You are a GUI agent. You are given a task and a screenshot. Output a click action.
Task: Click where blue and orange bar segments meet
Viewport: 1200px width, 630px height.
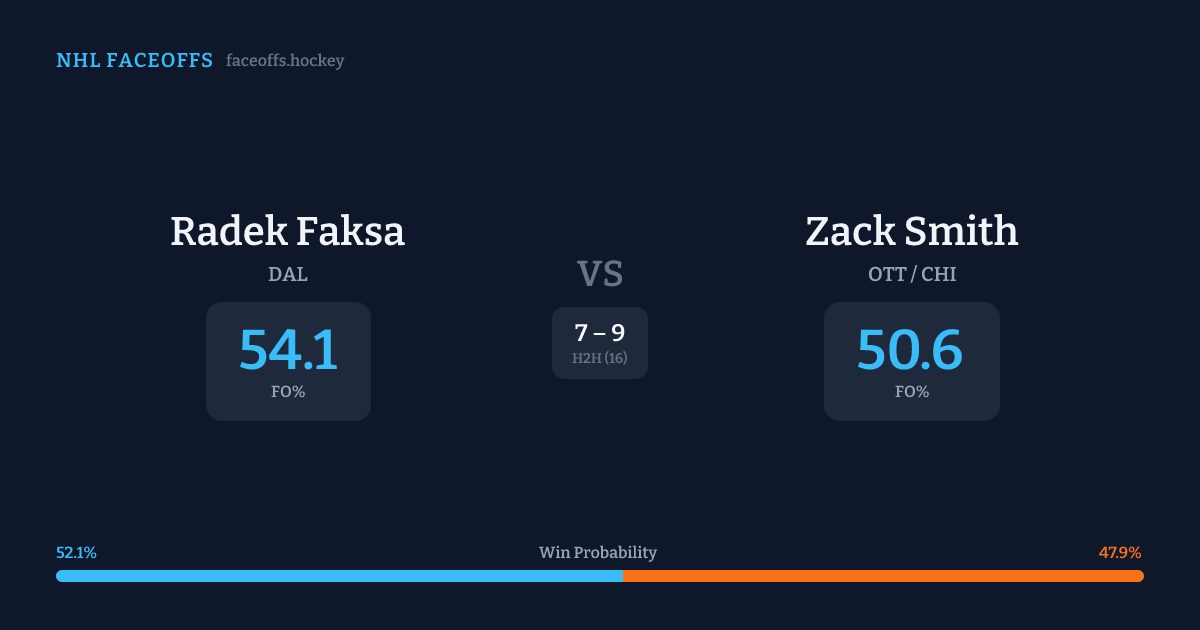tap(623, 576)
